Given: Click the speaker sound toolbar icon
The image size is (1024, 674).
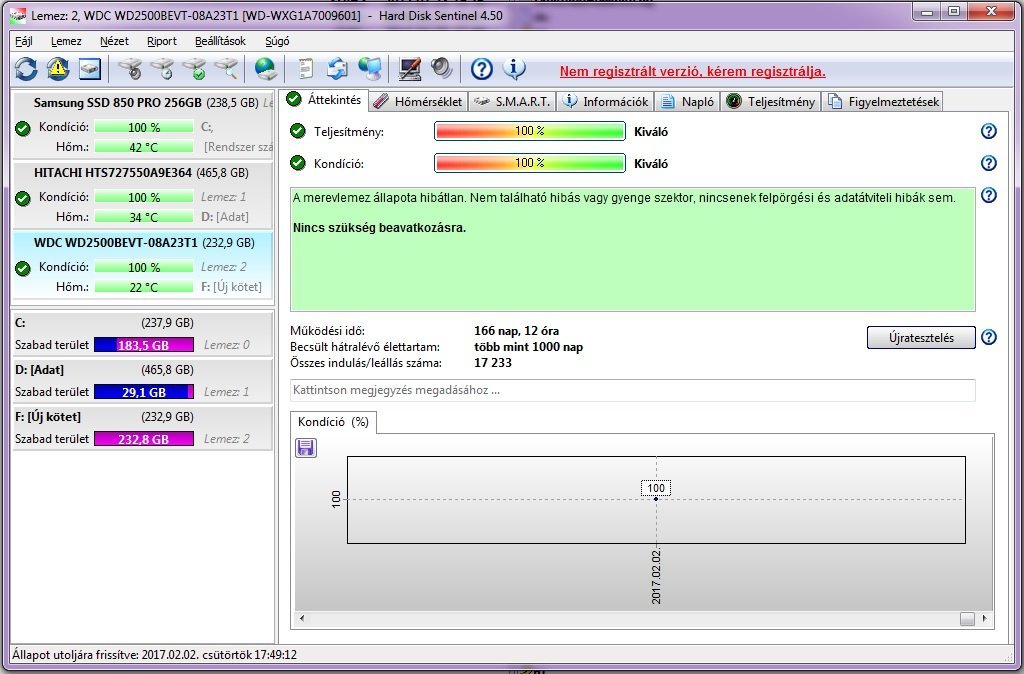Looking at the screenshot, I should pyautogui.click(x=441, y=69).
